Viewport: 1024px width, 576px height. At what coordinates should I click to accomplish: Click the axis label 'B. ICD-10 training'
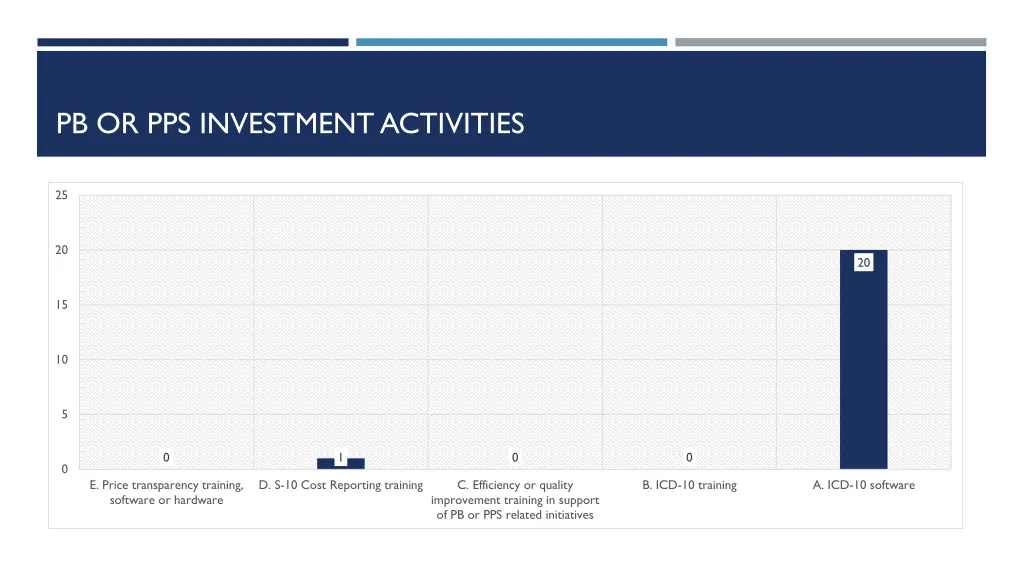[689, 485]
